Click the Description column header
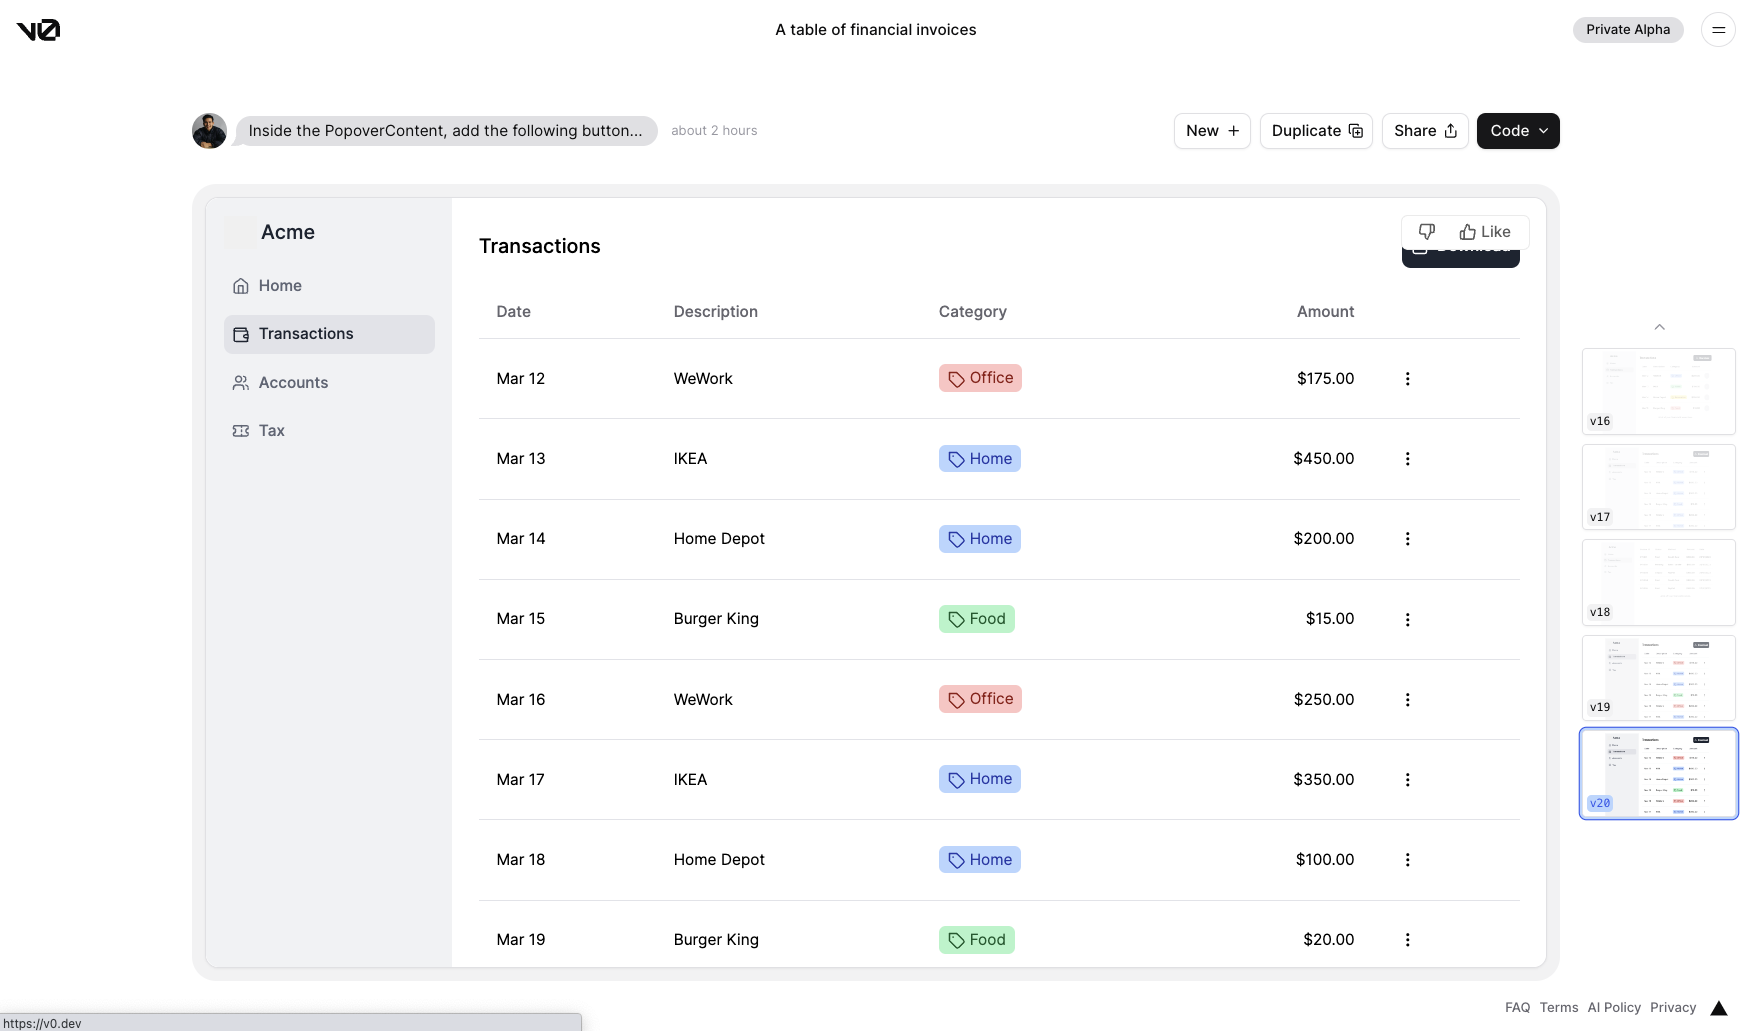This screenshot has height=1031, width=1748. click(x=716, y=312)
